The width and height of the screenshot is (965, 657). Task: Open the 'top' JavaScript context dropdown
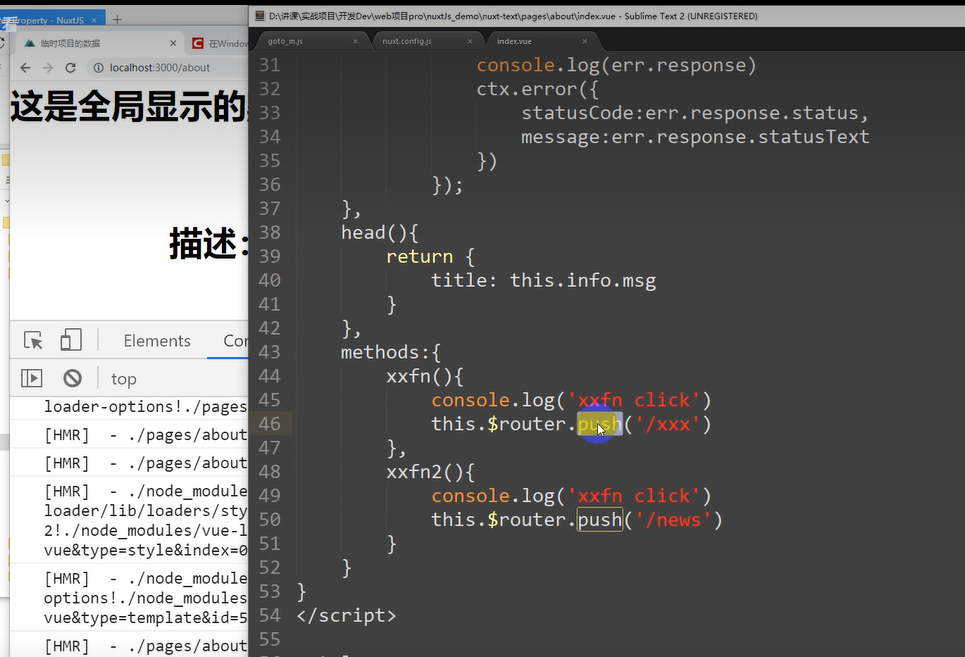(124, 379)
